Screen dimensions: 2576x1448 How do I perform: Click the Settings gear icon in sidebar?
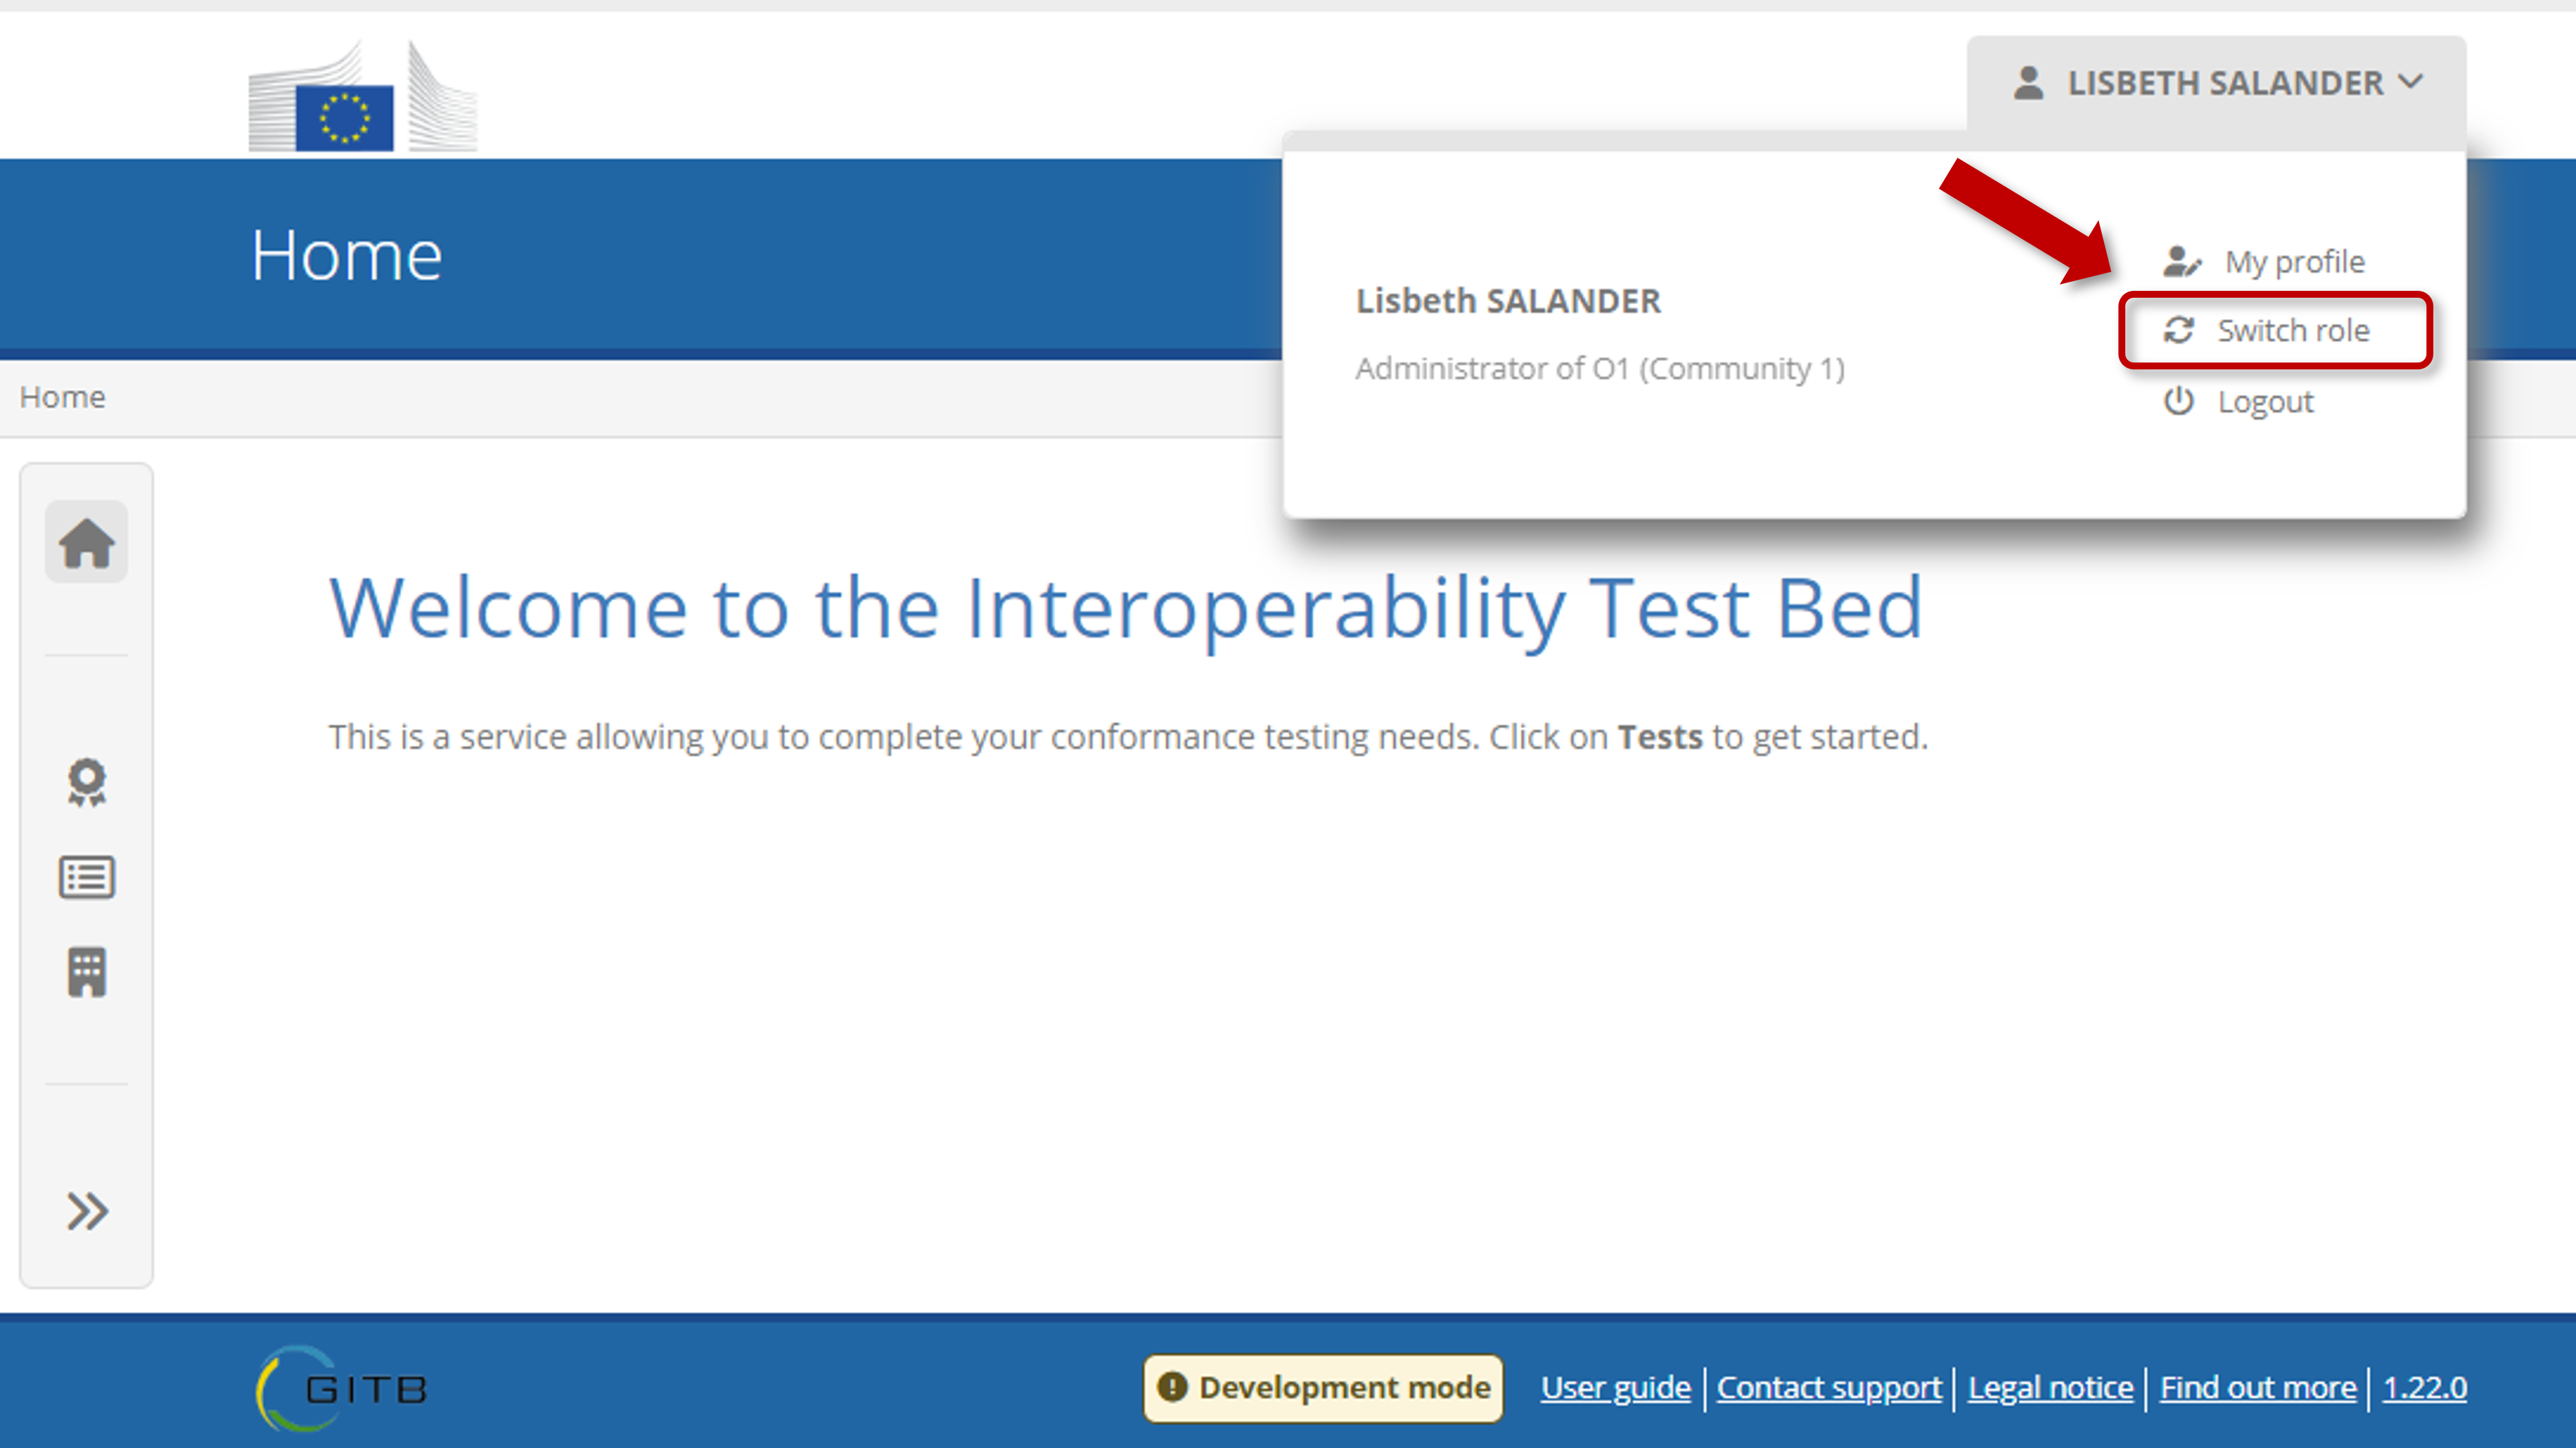pos(87,781)
